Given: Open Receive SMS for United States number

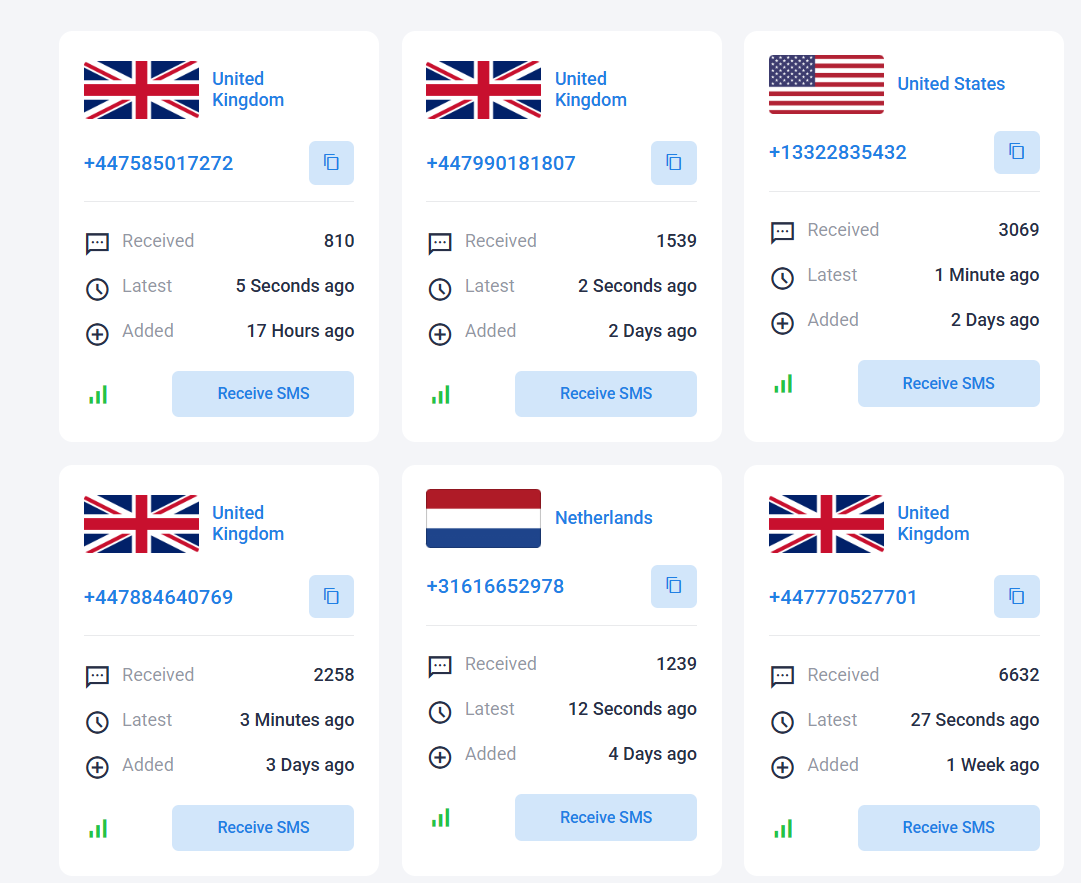Looking at the screenshot, I should 949,383.
